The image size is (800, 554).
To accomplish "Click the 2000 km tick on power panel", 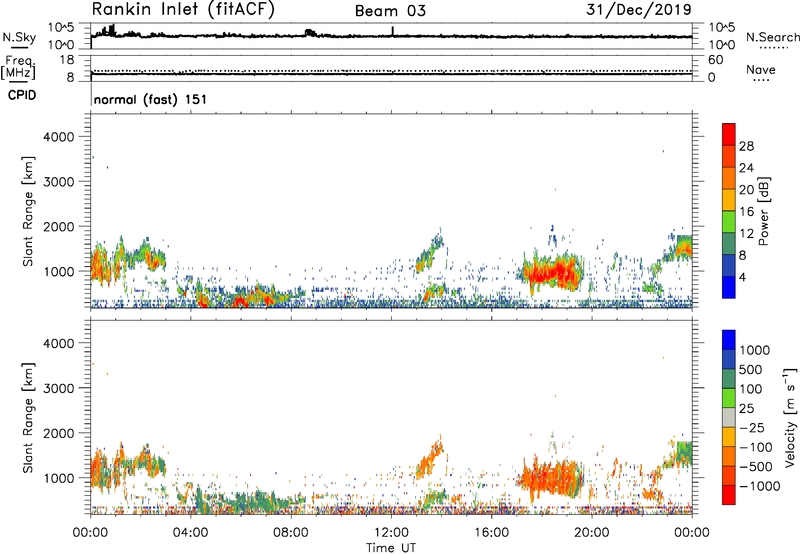I will coord(58,226).
